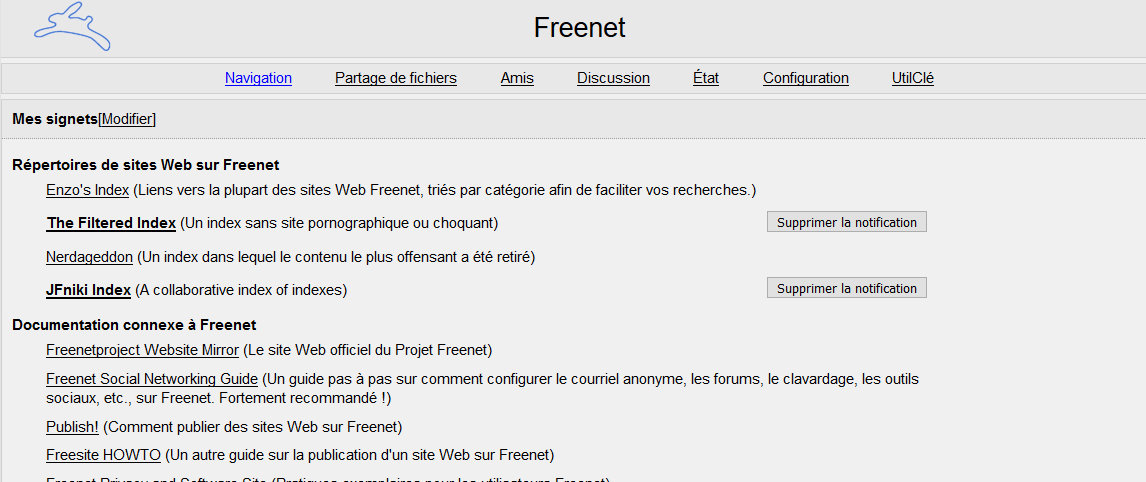
Task: Click the Freenet rabbit logo
Action: click(72, 27)
